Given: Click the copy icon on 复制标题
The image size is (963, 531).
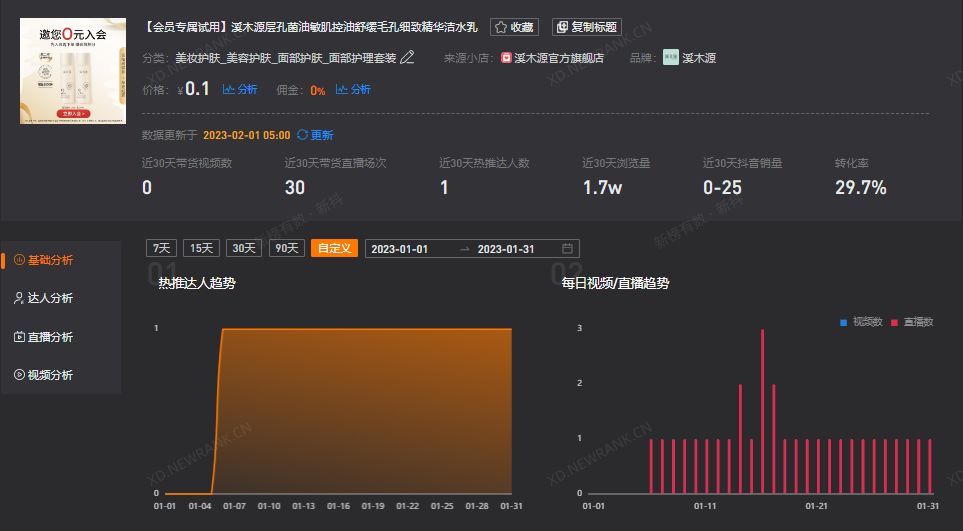Looking at the screenshot, I should [562, 27].
